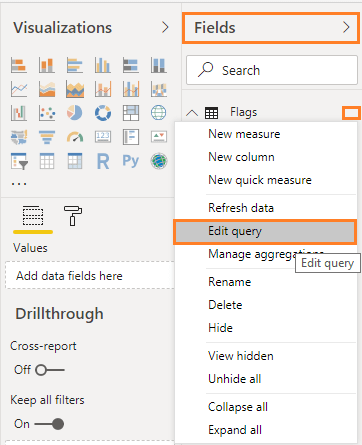362x445 pixels.
Task: Focus the Fields Search box
Action: [x=272, y=70]
